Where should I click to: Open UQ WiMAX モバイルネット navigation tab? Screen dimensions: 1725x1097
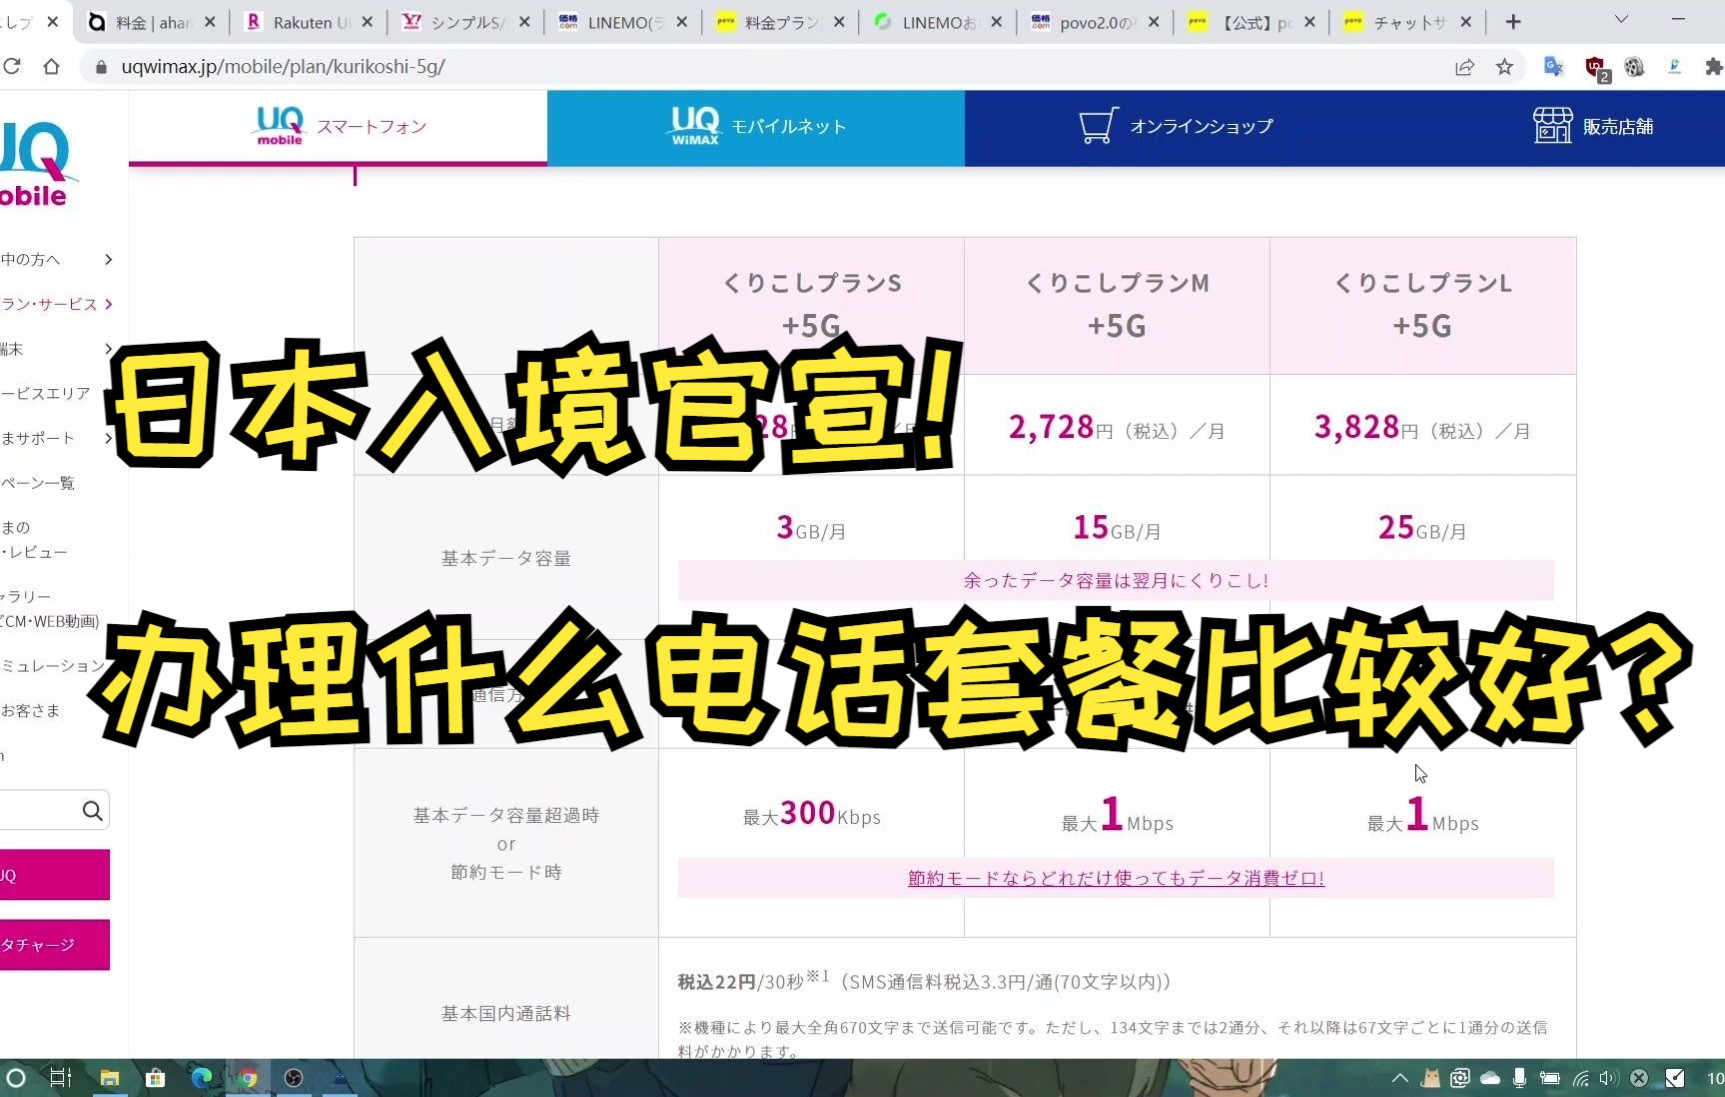tap(756, 127)
